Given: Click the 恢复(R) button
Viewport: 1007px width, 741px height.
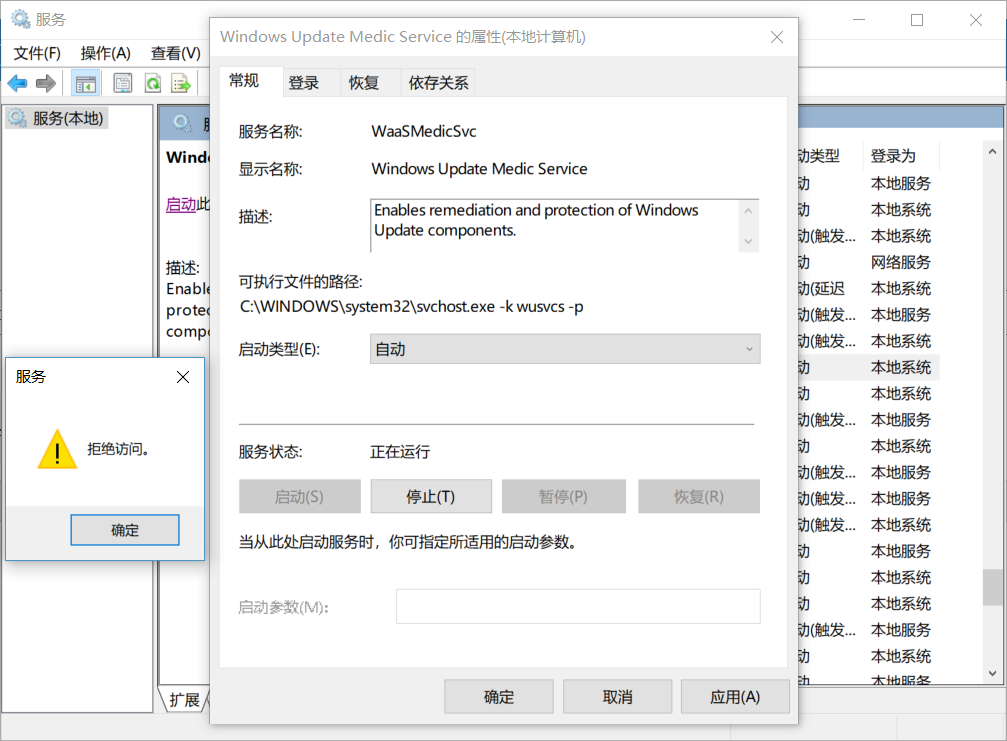Looking at the screenshot, I should [699, 496].
